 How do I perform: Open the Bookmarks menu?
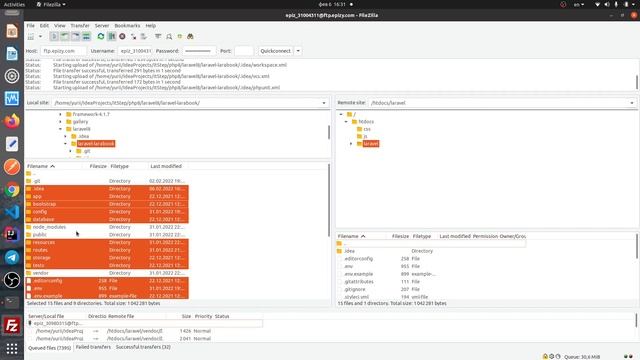click(127, 26)
